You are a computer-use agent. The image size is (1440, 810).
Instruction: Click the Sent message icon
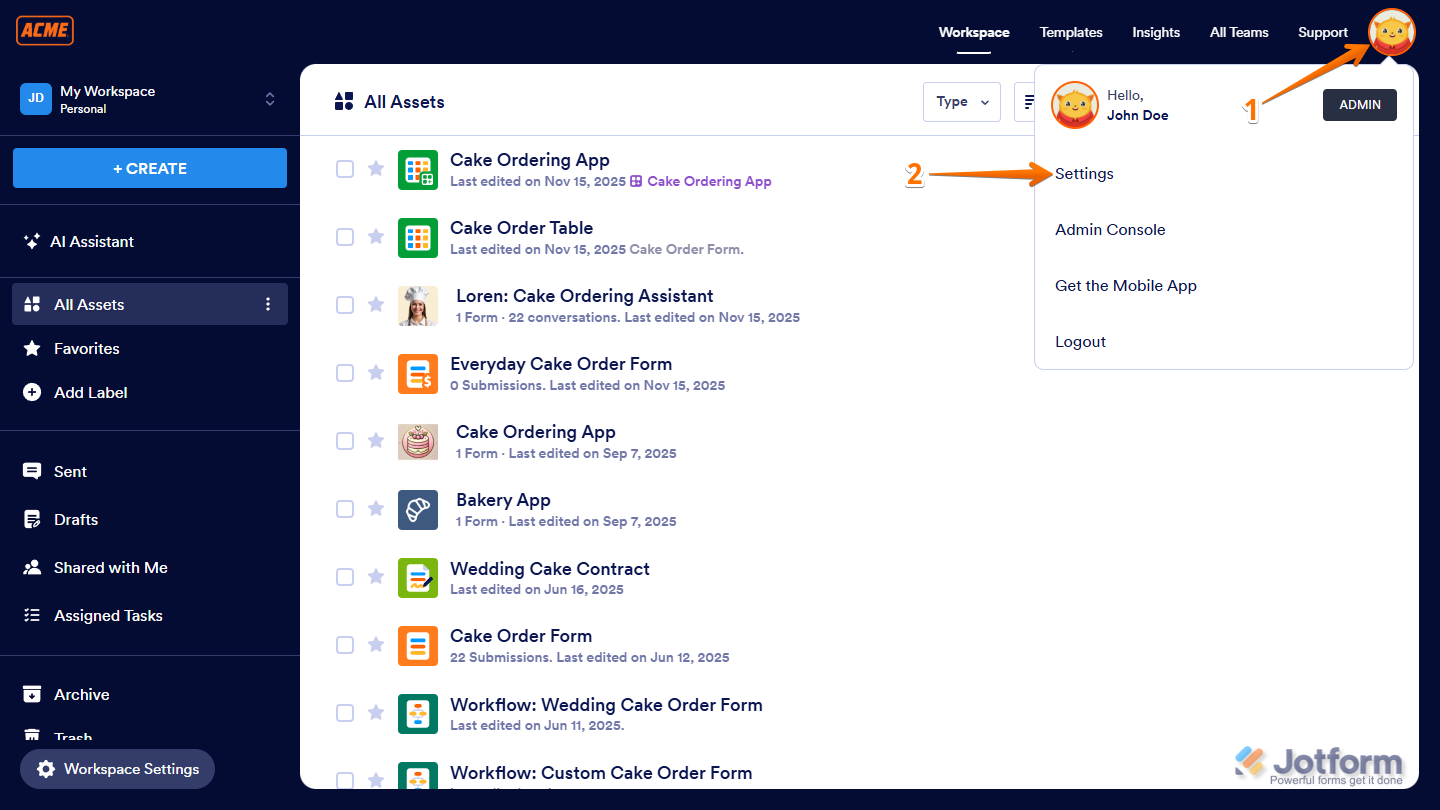[x=32, y=471]
